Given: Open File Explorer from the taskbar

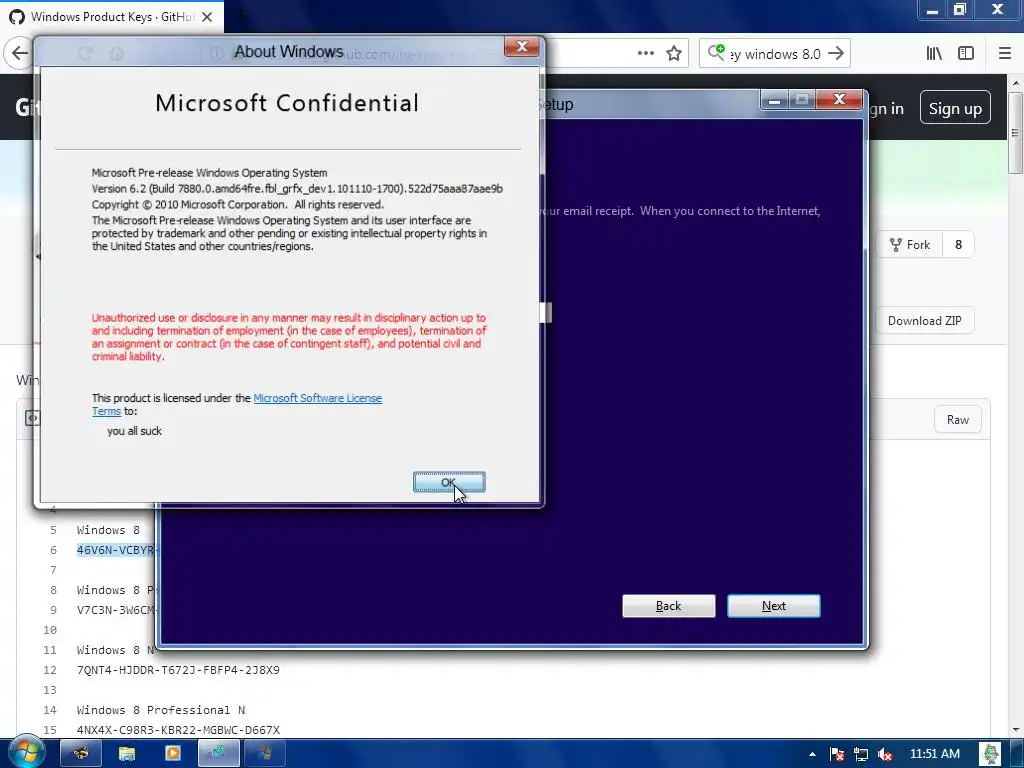Looking at the screenshot, I should (127, 754).
